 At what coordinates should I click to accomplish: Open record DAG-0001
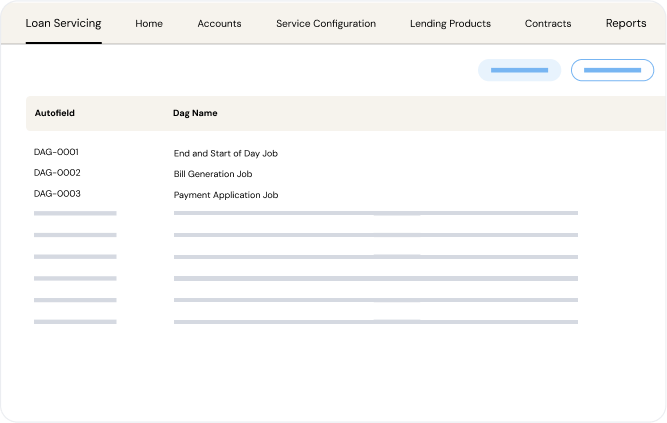(56, 152)
